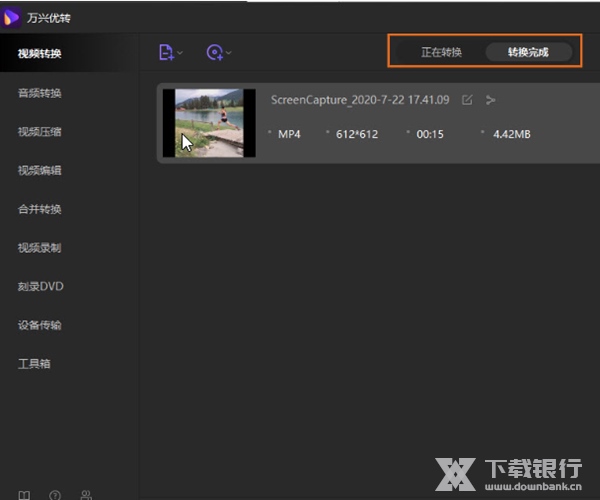The width and height of the screenshot is (600, 500).
Task: Open the user guide book icon
Action: pyautogui.click(x=24, y=495)
